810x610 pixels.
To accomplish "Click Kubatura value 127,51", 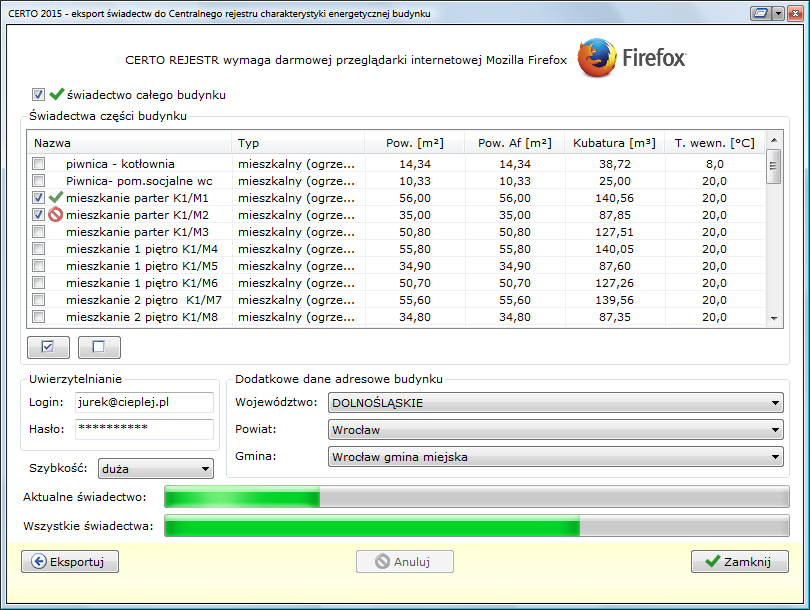I will (615, 232).
